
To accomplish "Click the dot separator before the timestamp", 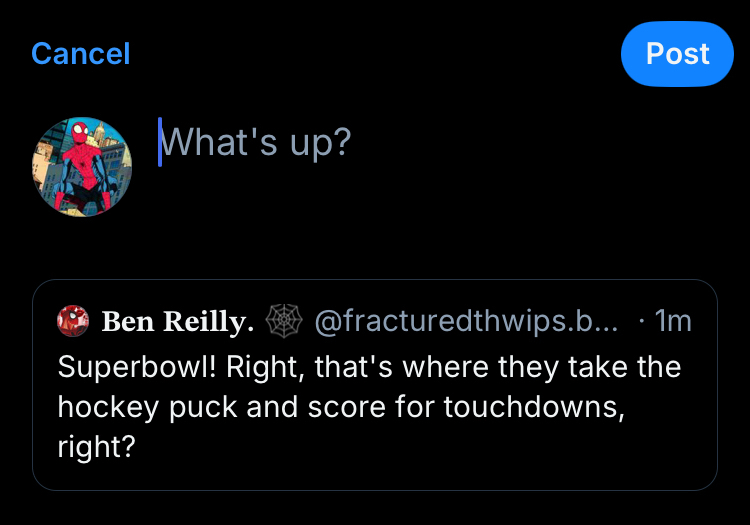I will [x=640, y=321].
